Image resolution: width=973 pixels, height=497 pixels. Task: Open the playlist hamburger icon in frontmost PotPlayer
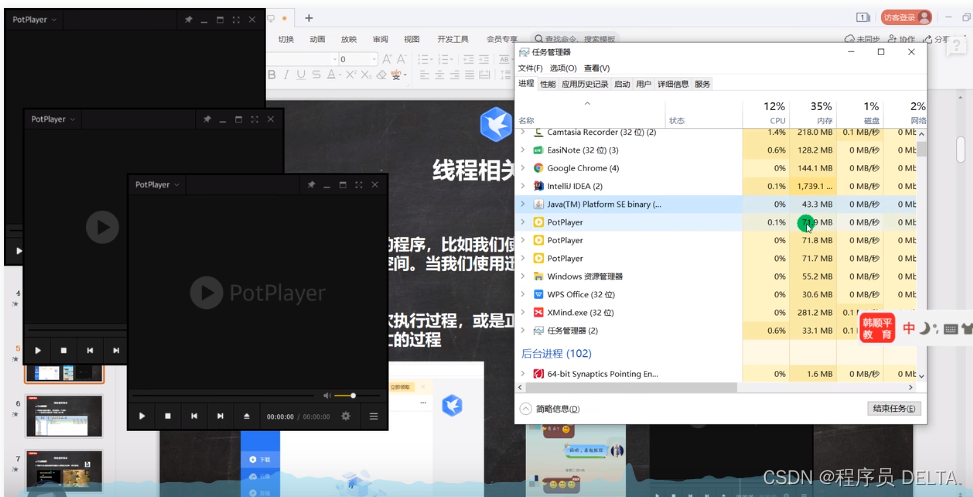click(x=374, y=416)
